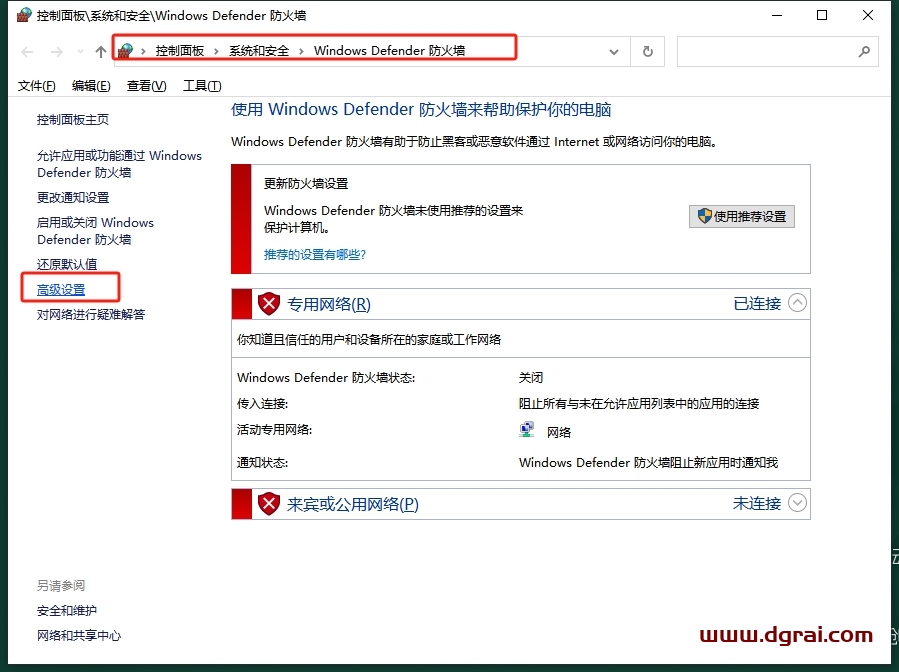Viewport: 899px width, 672px height.
Task: Click the address bar firewall icon
Action: (x=125, y=51)
